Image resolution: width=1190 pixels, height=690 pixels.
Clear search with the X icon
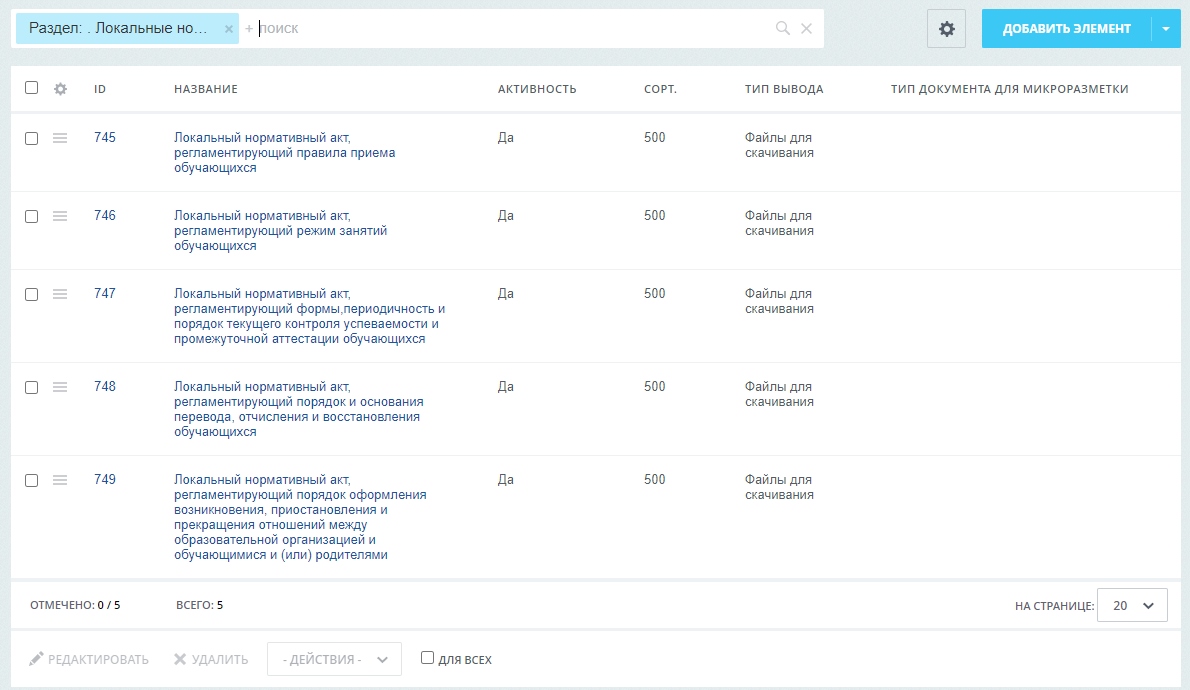[x=807, y=28]
